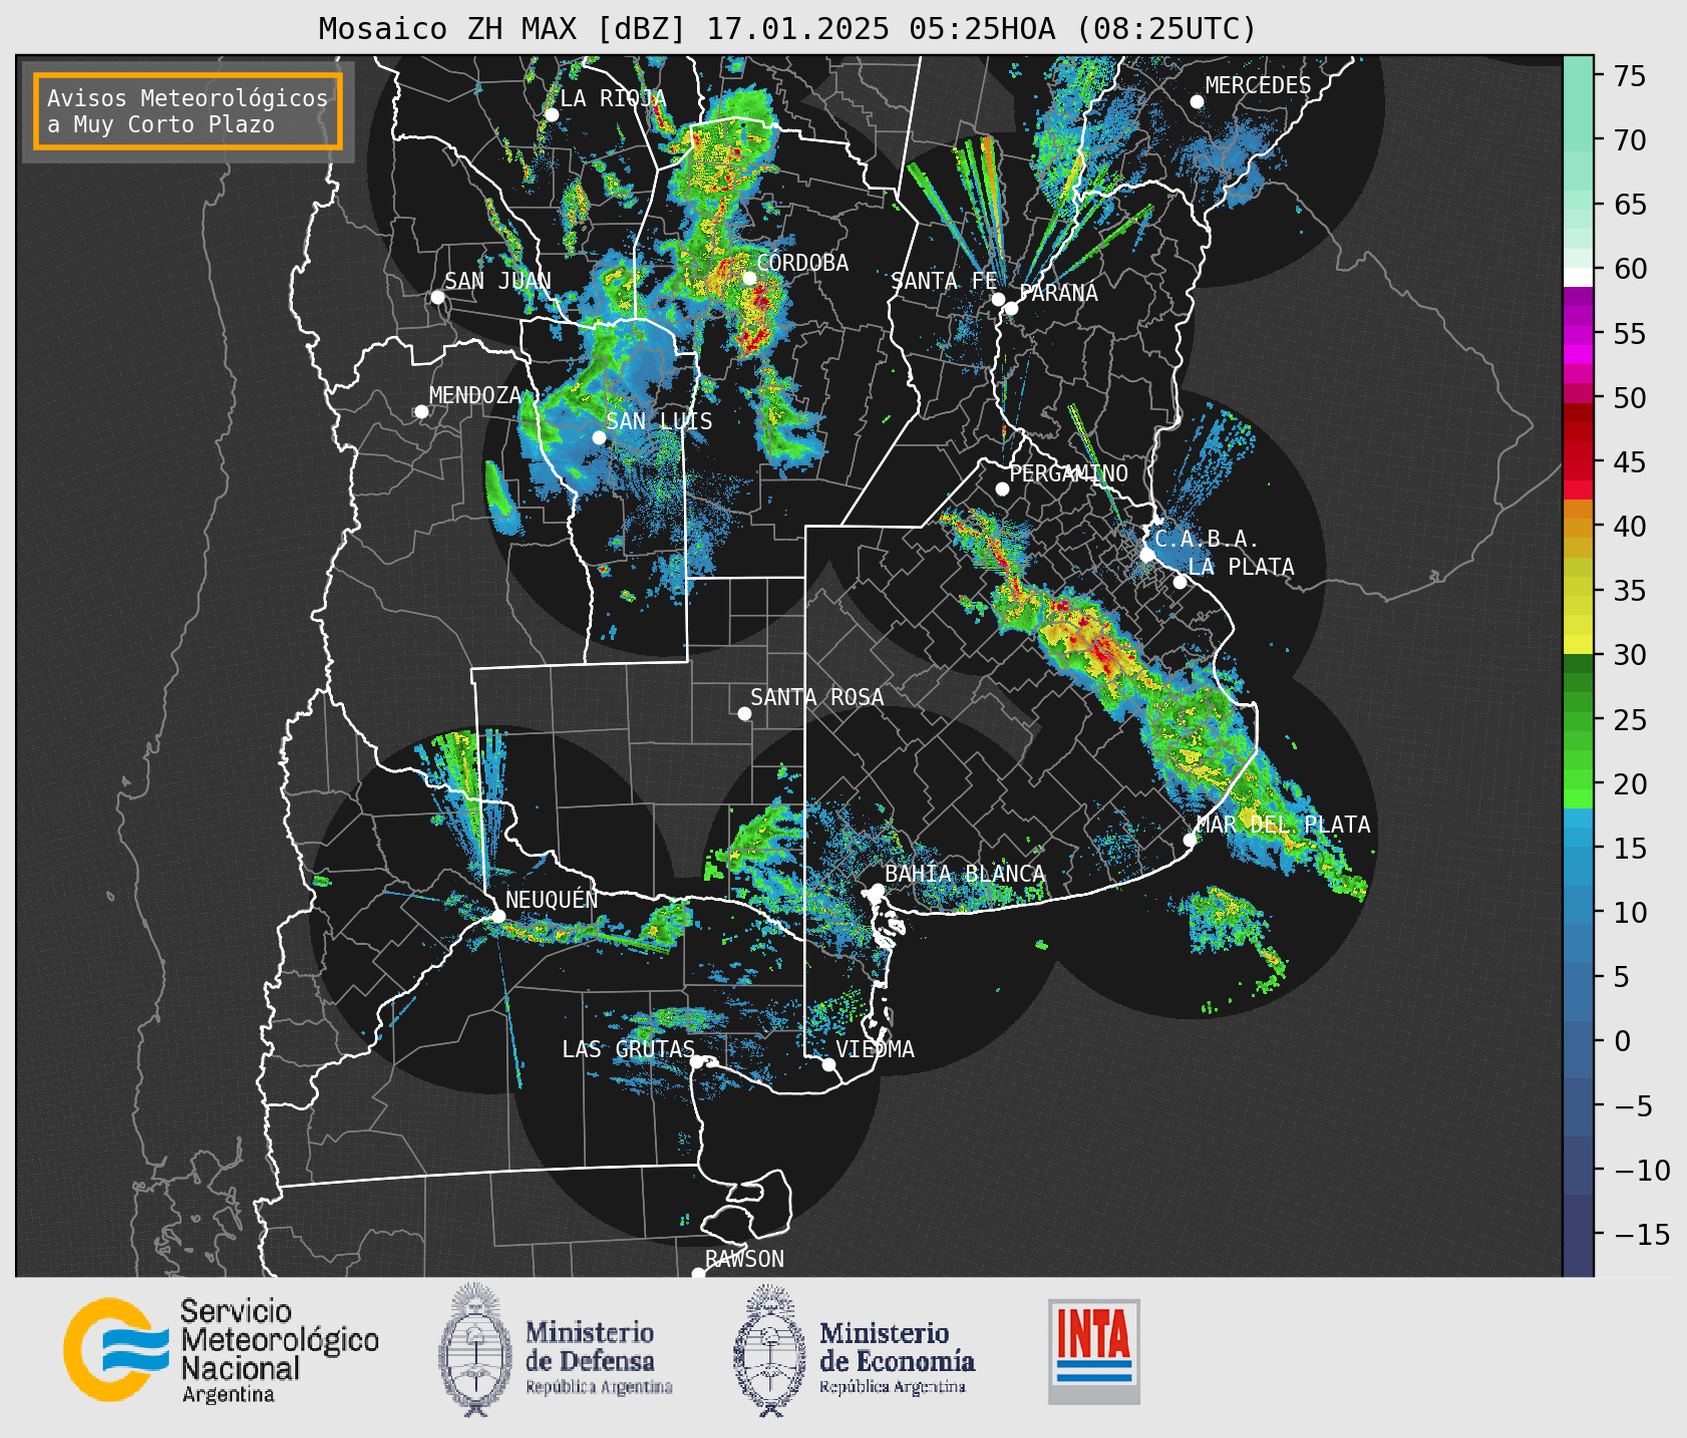This screenshot has height=1438, width=1687.
Task: Select the NEUQUÉN city marker
Action: pos(498,916)
